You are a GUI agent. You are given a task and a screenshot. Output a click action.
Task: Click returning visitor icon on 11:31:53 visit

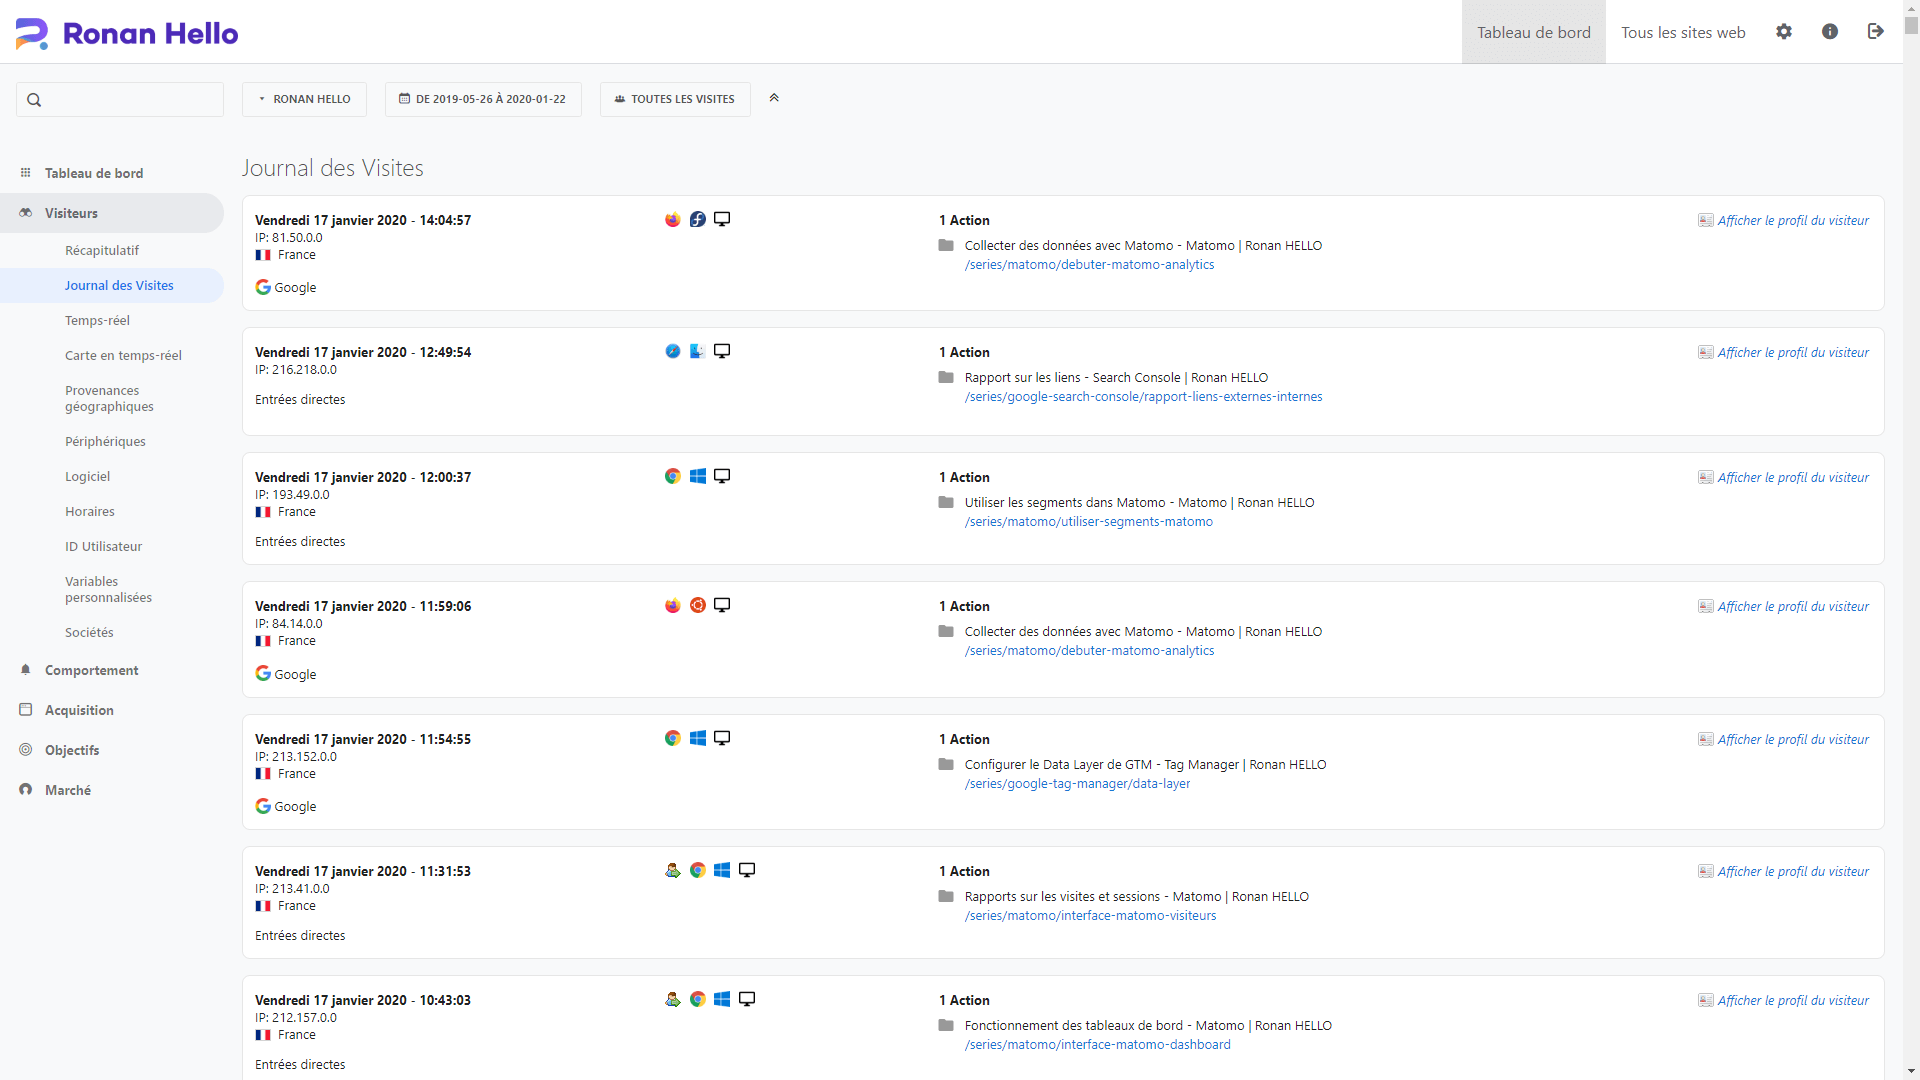673,871
